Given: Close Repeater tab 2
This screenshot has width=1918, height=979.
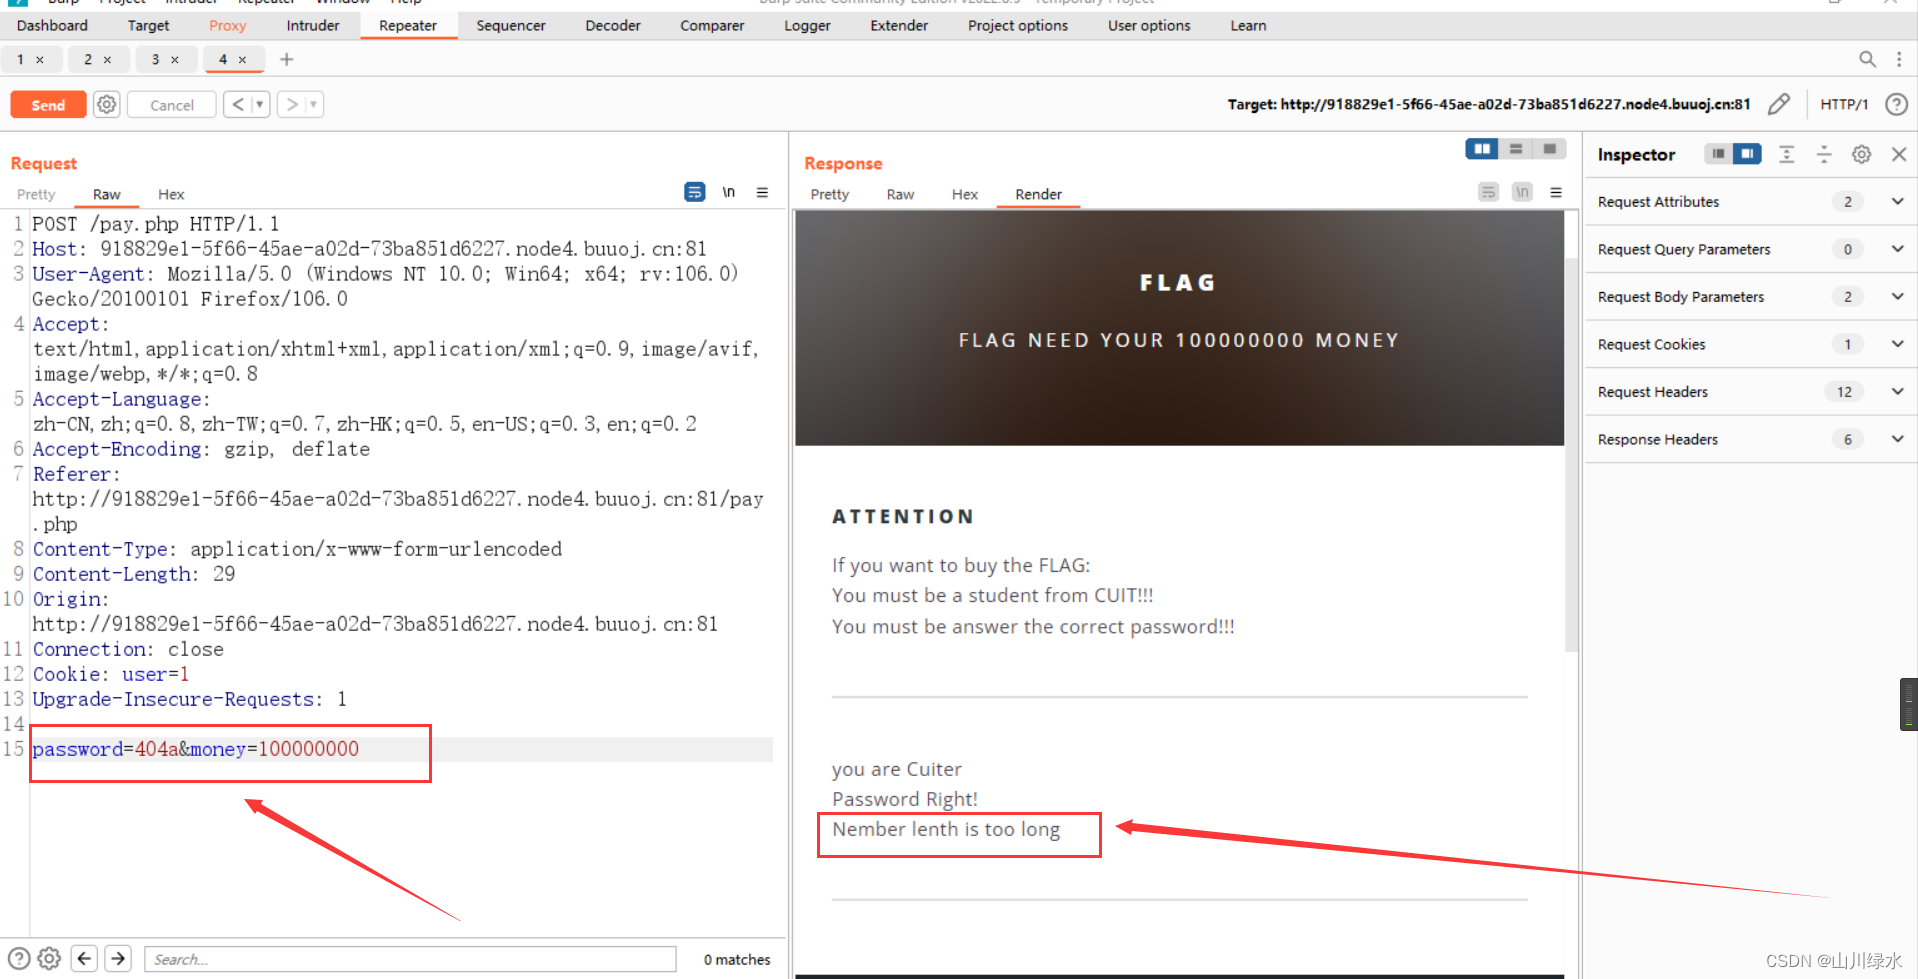Looking at the screenshot, I should click(108, 60).
